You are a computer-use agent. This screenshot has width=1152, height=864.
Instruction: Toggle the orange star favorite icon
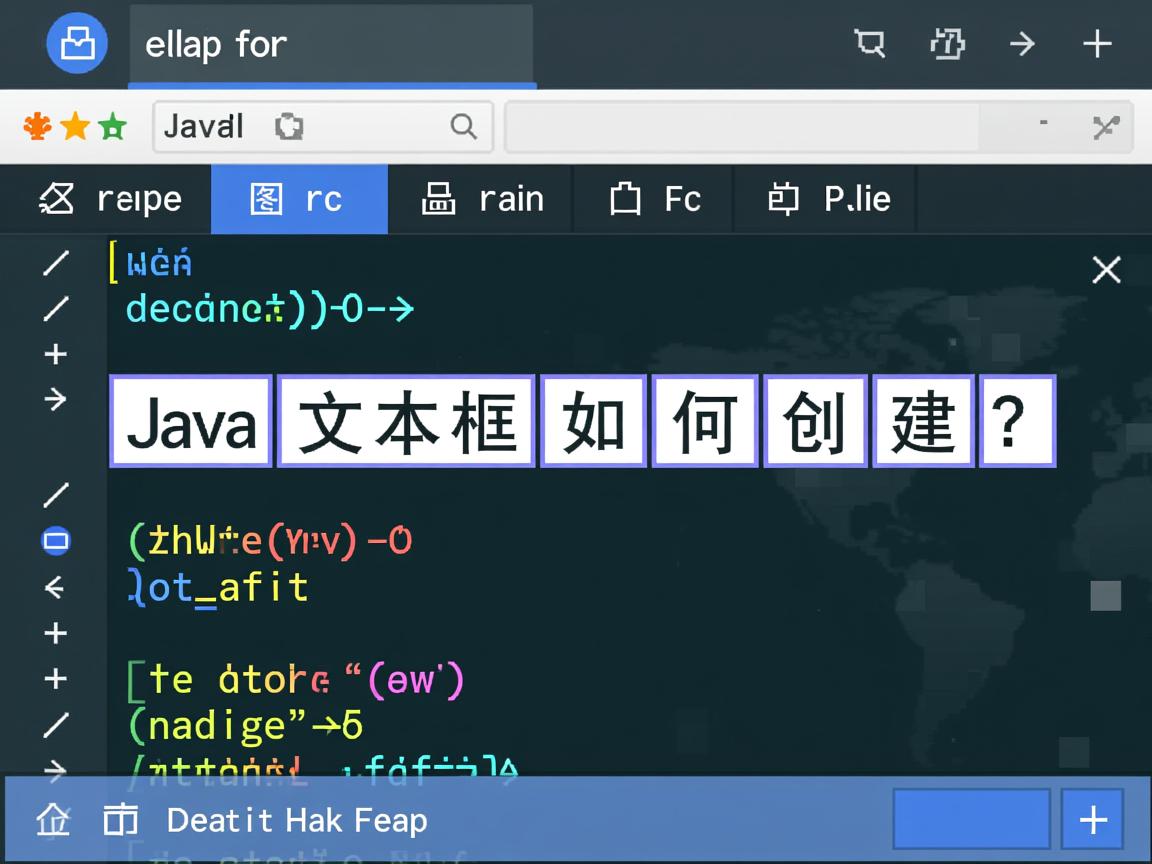coord(75,126)
